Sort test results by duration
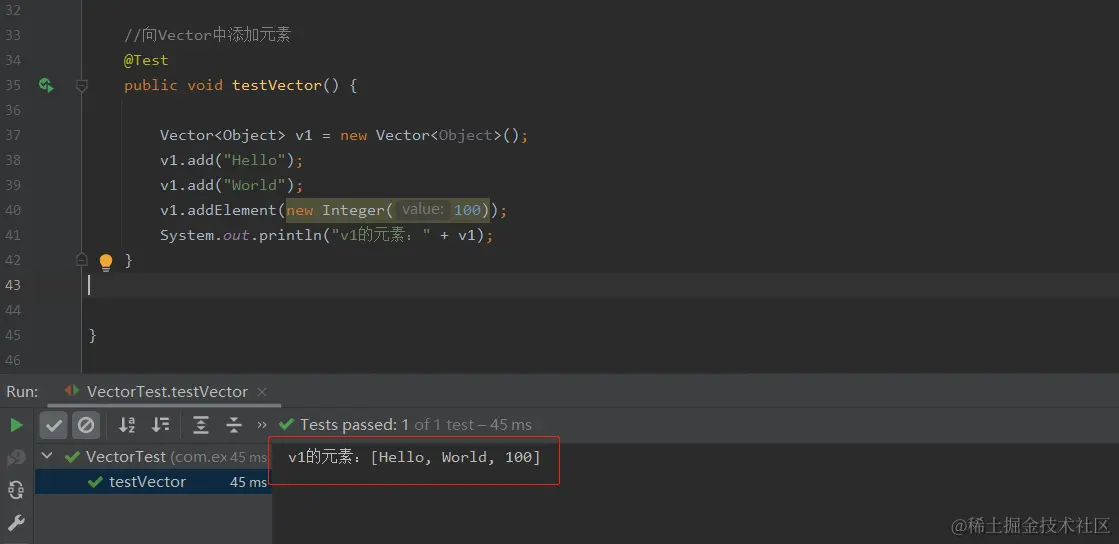Image resolution: width=1119 pixels, height=544 pixels. tap(161, 425)
